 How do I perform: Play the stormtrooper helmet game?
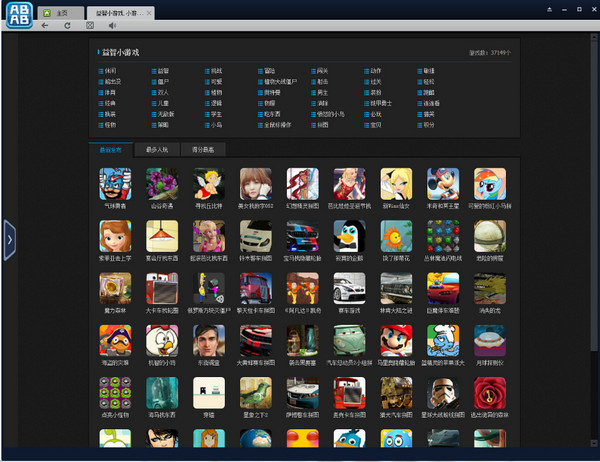point(442,394)
